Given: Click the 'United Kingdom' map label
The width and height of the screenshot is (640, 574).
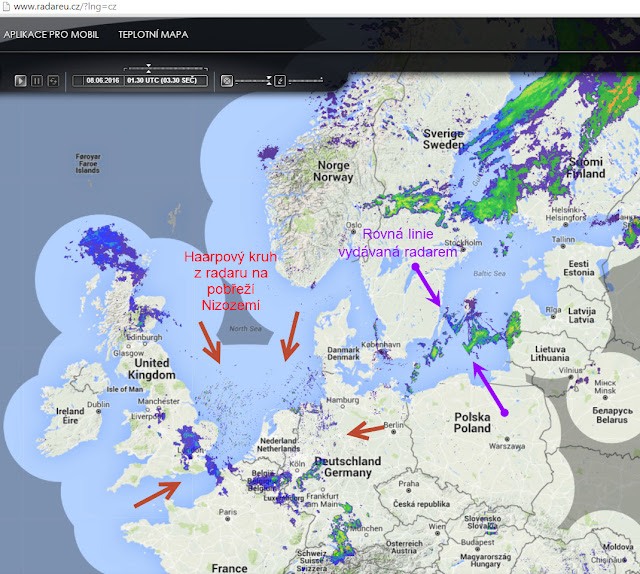Looking at the screenshot, I should pos(151,369).
